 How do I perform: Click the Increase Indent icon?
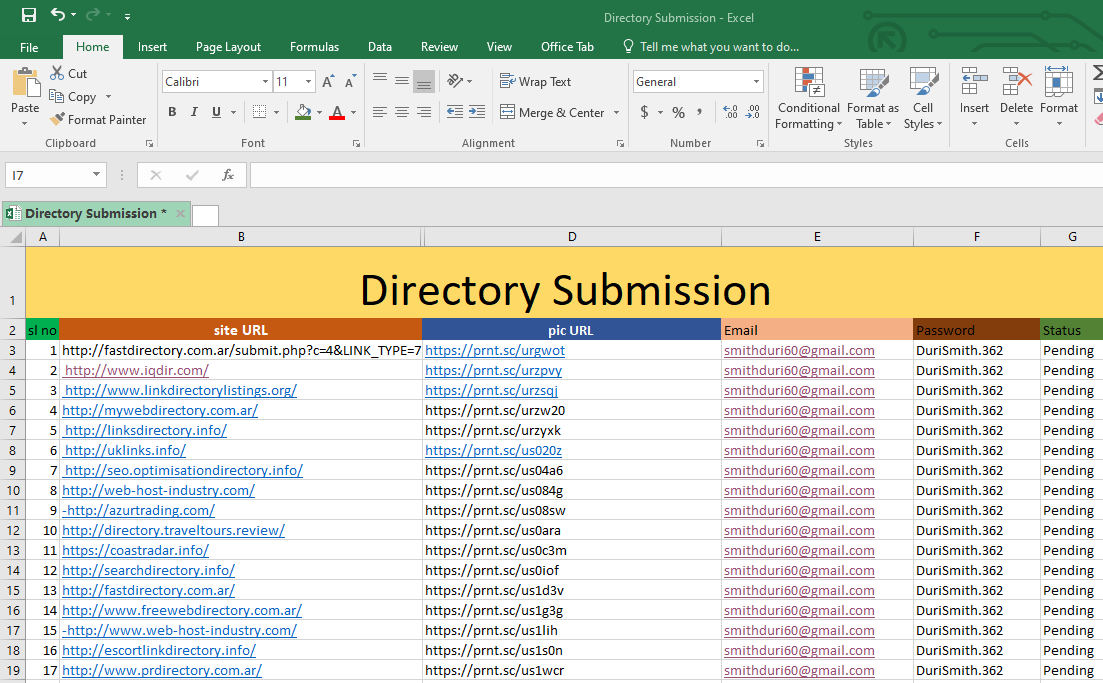pos(476,112)
